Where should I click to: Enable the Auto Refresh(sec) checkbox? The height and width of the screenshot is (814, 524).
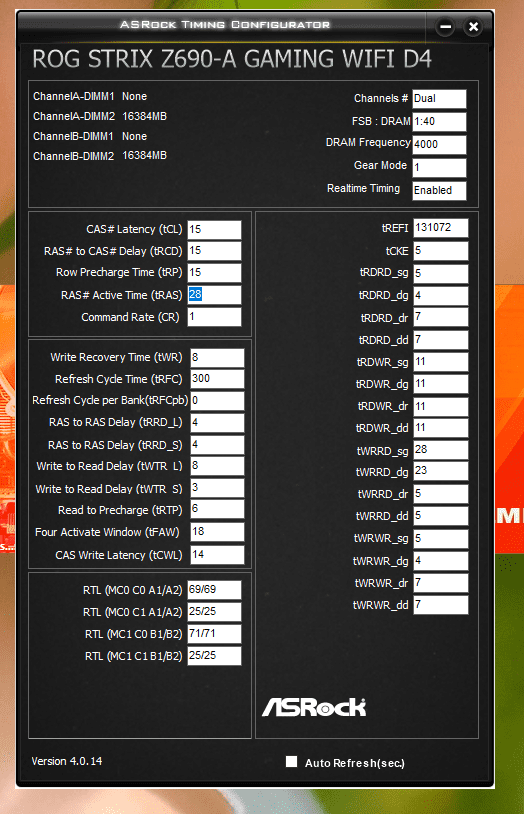click(291, 762)
